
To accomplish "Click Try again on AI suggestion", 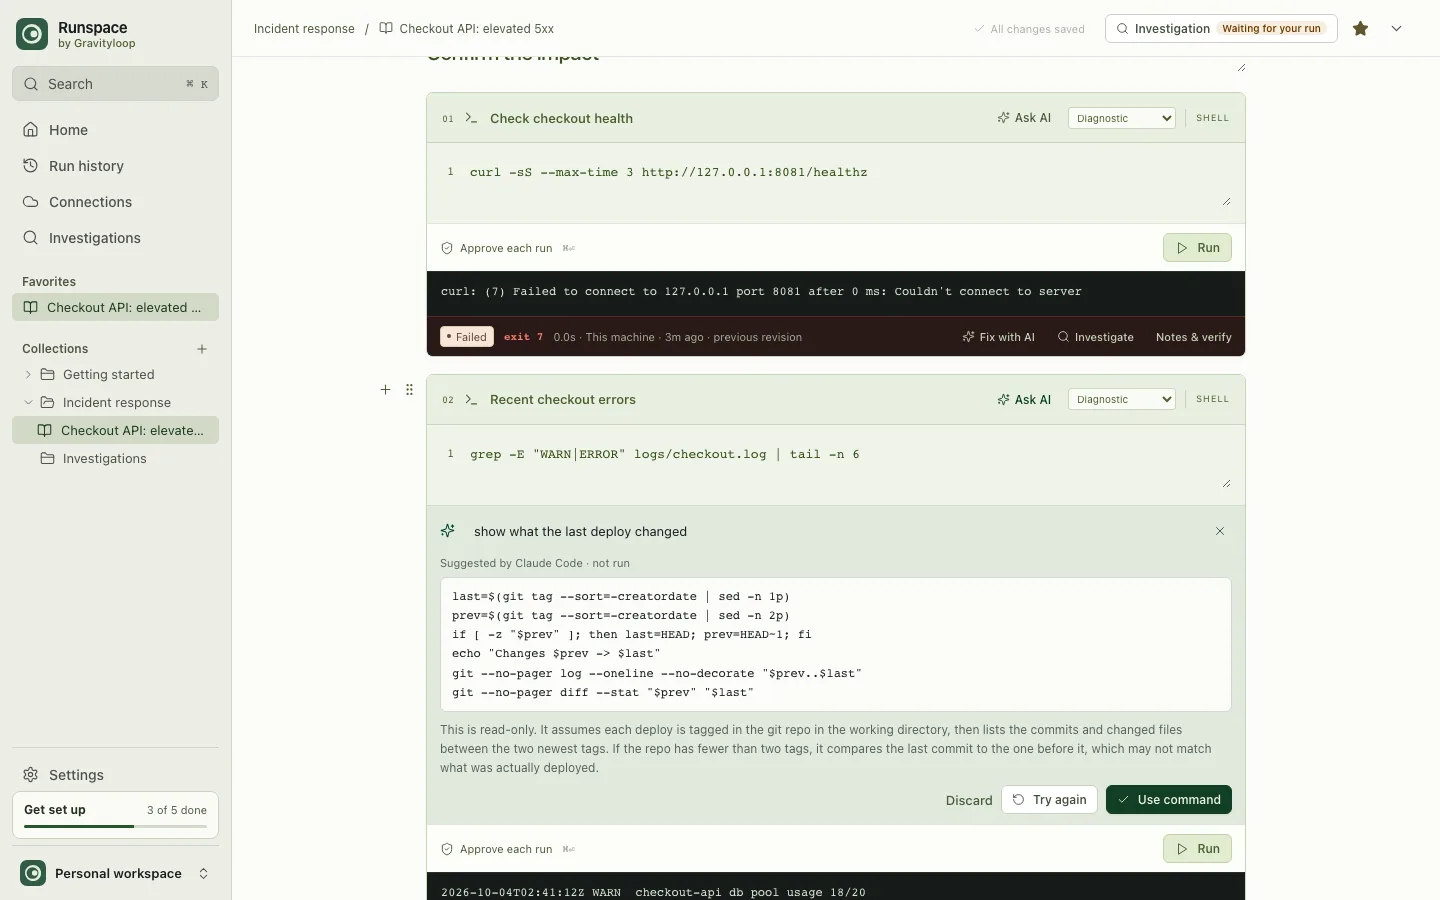I will [1049, 800].
